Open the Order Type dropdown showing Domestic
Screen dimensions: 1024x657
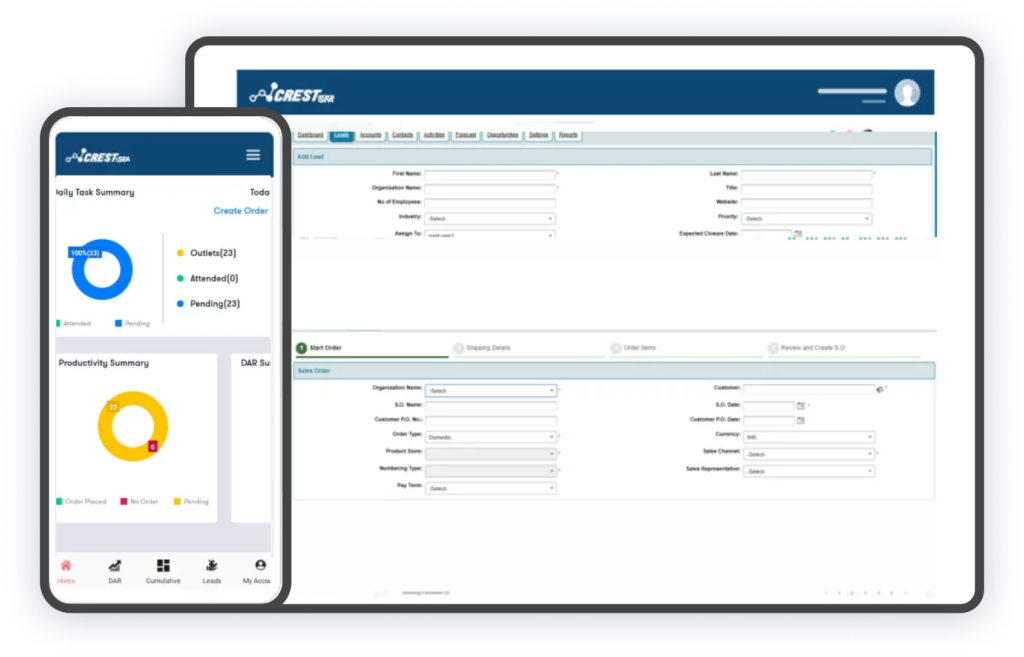click(x=490, y=437)
